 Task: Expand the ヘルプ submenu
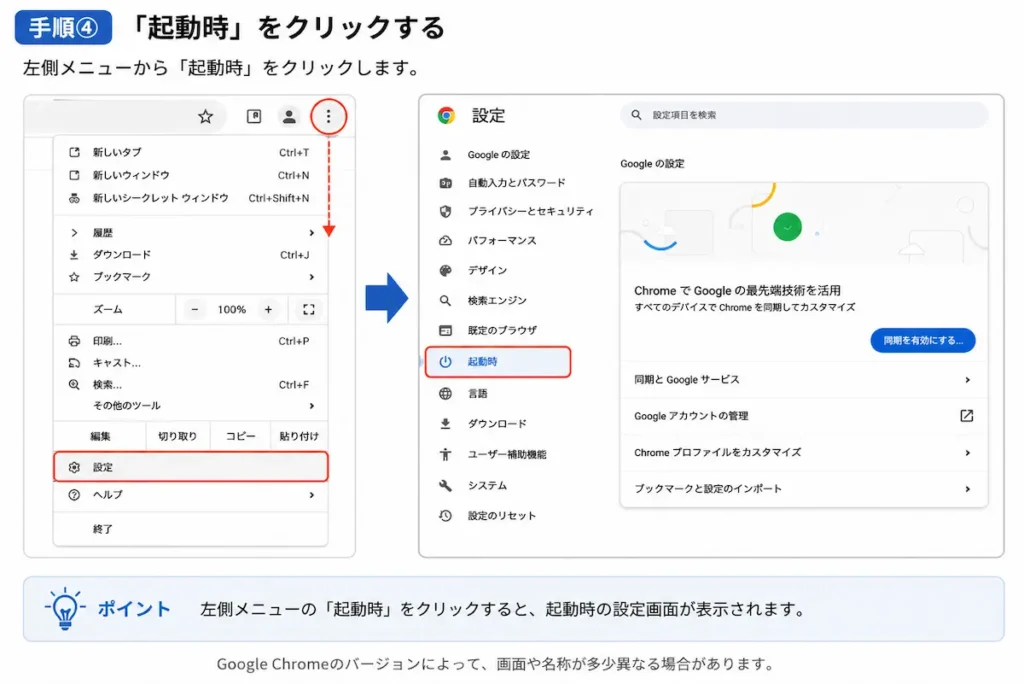pyautogui.click(x=189, y=495)
